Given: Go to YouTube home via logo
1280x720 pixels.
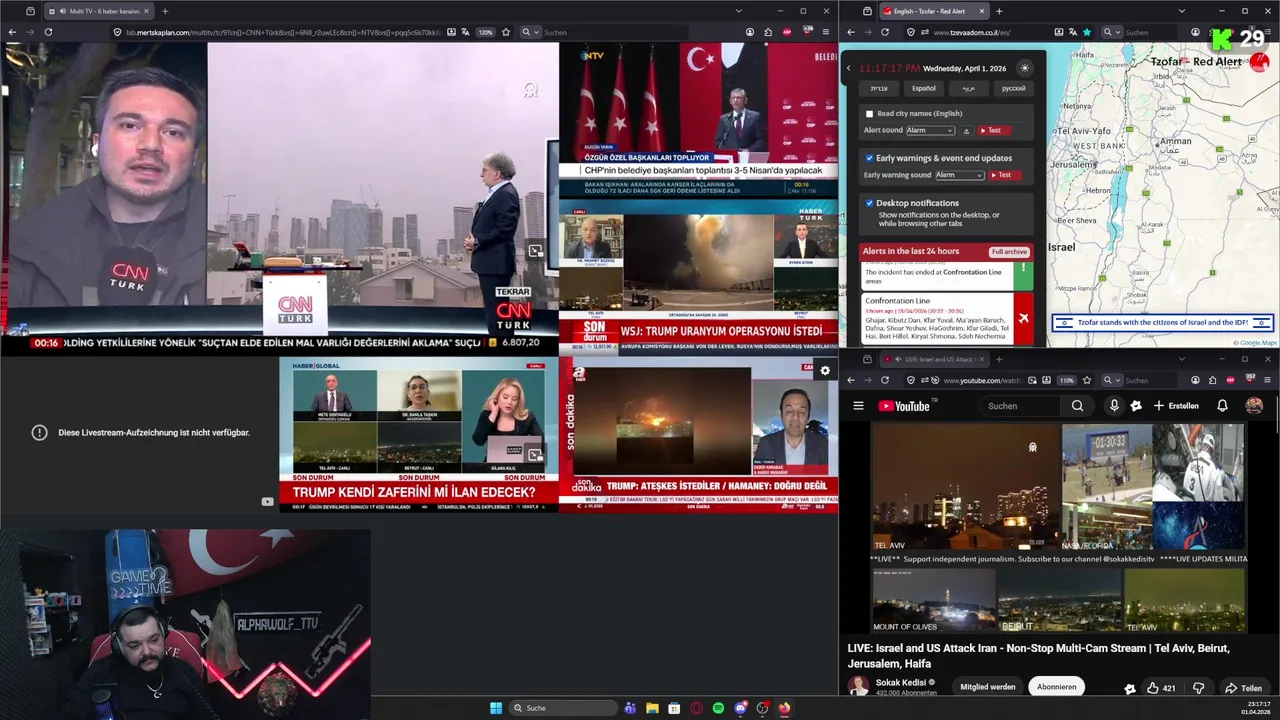Looking at the screenshot, I should click(x=904, y=406).
